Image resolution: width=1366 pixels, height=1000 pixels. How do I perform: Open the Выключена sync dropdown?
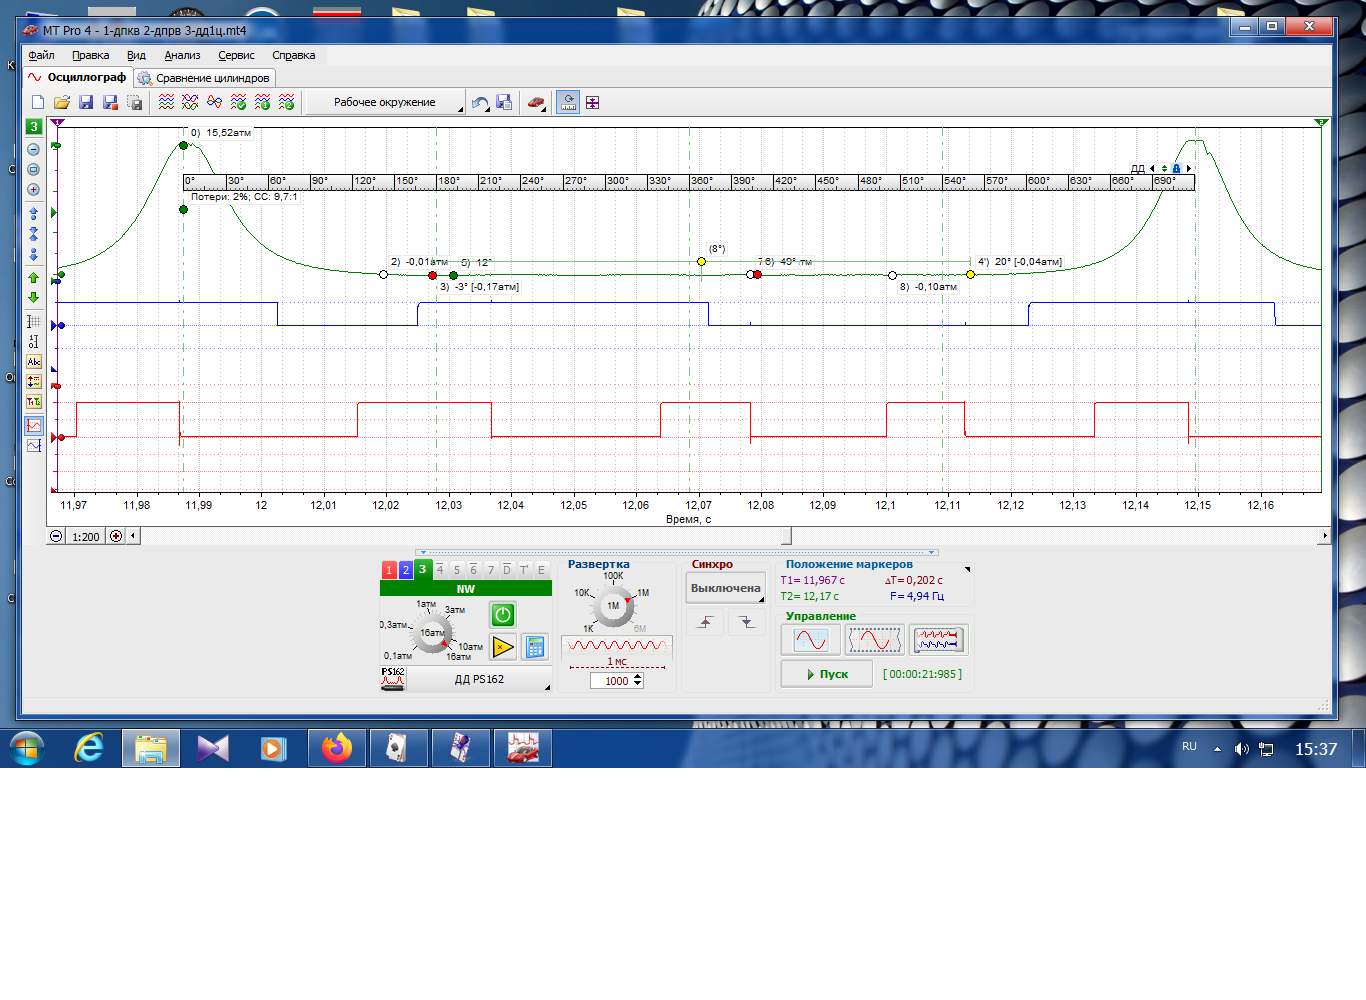[726, 588]
